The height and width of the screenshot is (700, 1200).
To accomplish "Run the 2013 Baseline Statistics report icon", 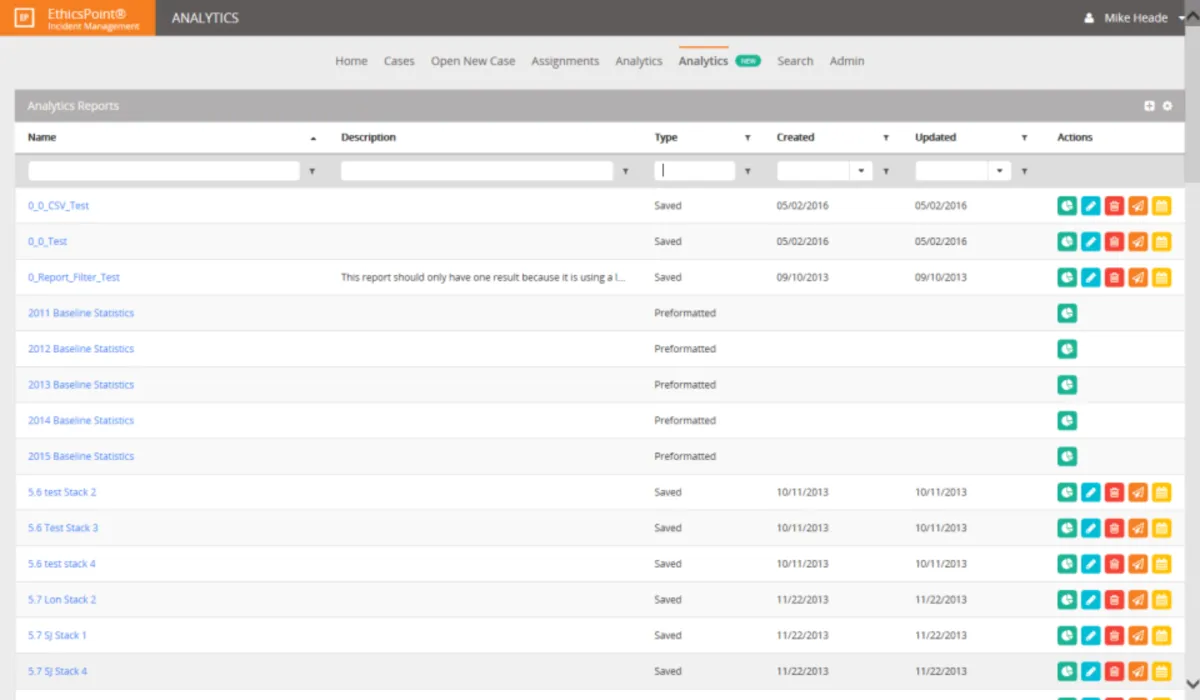I will coord(1067,385).
